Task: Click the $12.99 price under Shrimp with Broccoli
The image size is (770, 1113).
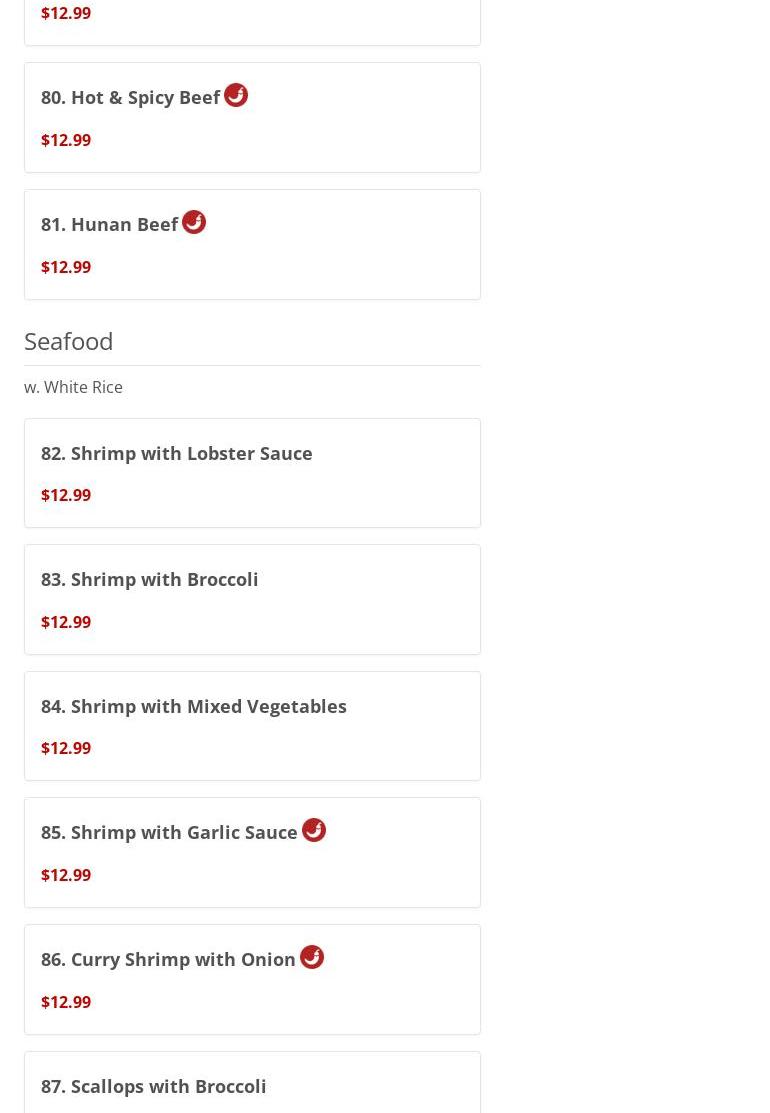Action: point(66,622)
